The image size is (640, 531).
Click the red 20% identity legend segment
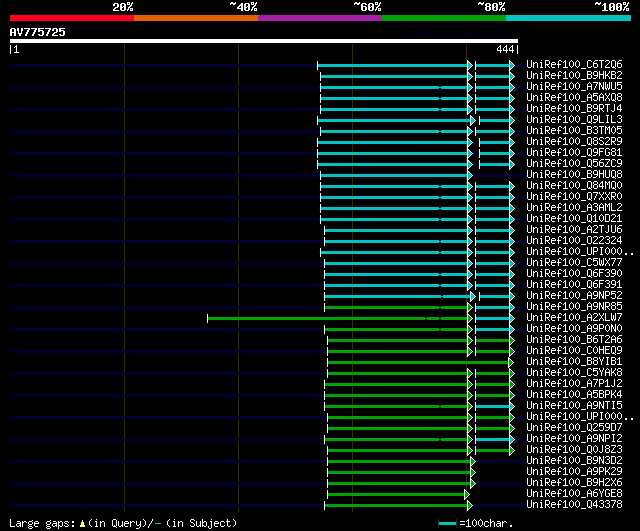coord(72,18)
